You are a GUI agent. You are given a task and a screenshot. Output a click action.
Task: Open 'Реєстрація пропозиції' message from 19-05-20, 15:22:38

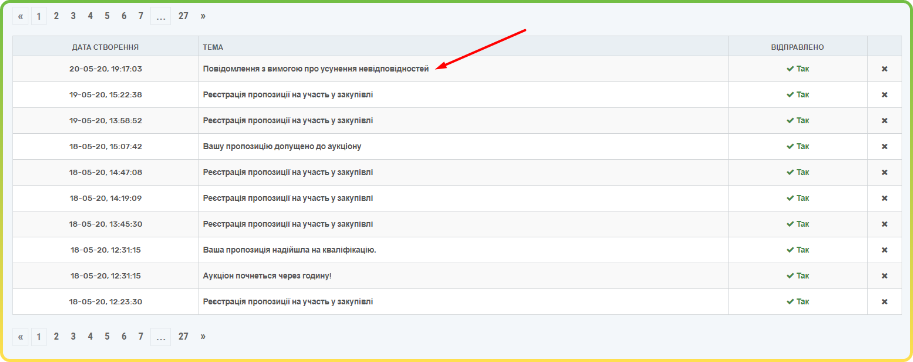point(288,95)
